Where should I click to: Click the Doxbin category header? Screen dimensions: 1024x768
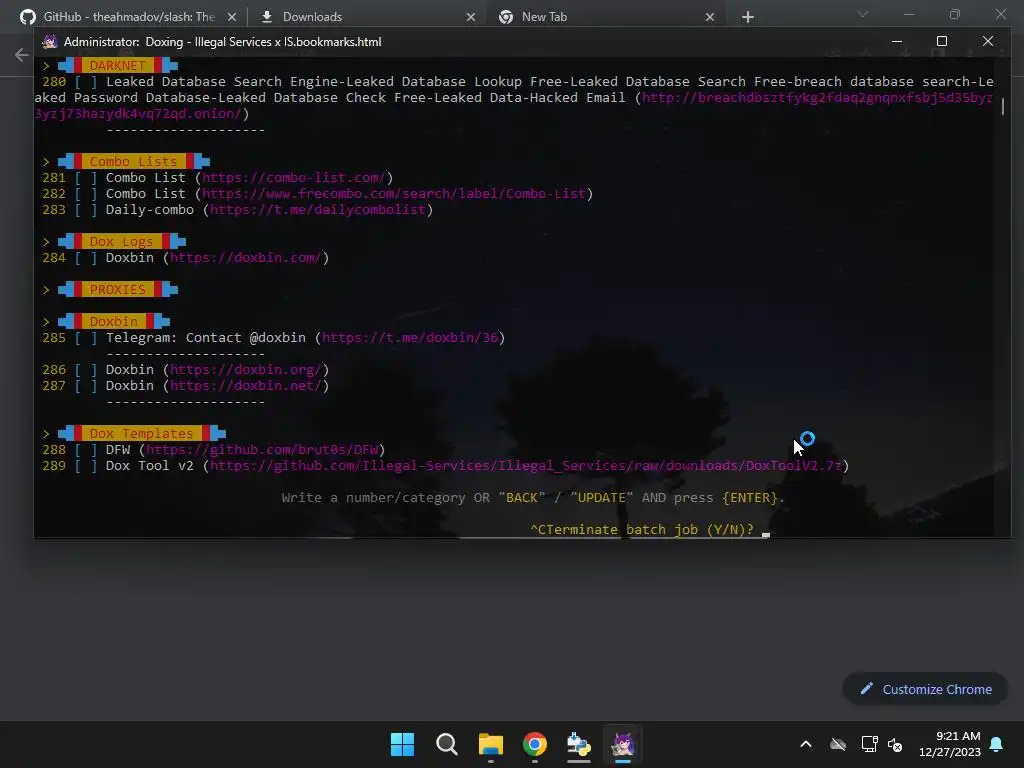(x=114, y=321)
